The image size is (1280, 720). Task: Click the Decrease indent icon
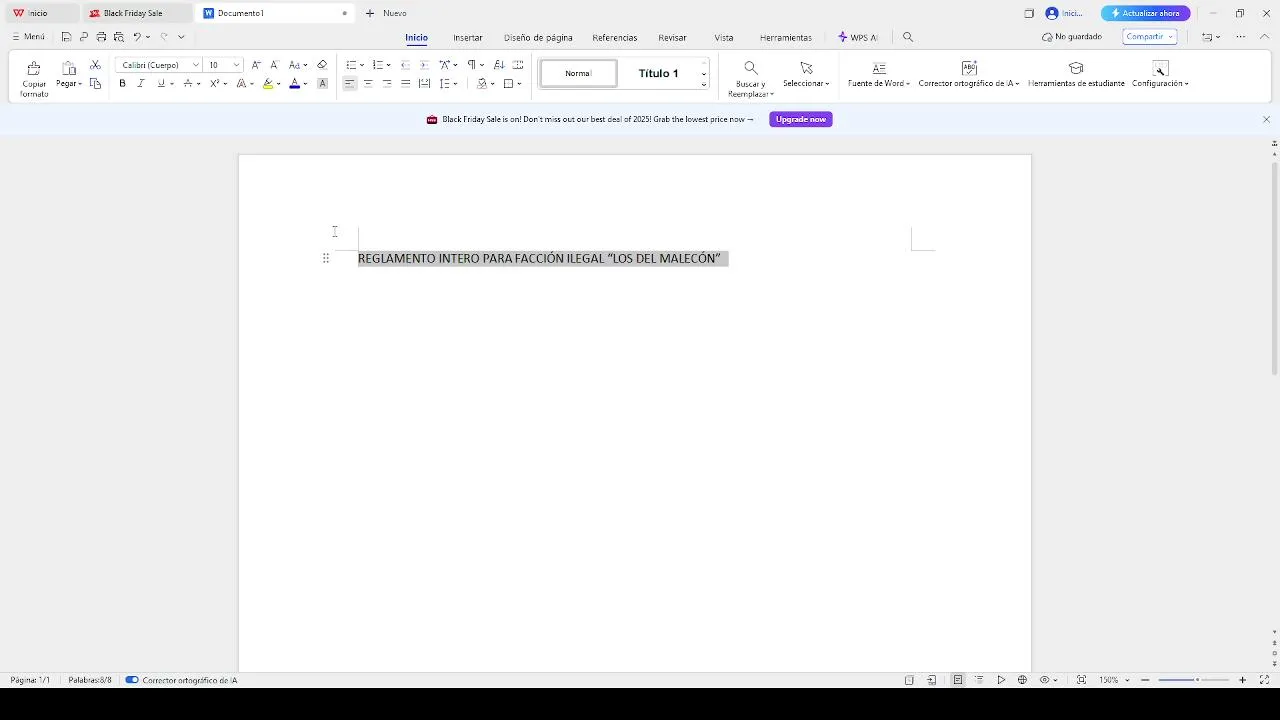pos(405,65)
